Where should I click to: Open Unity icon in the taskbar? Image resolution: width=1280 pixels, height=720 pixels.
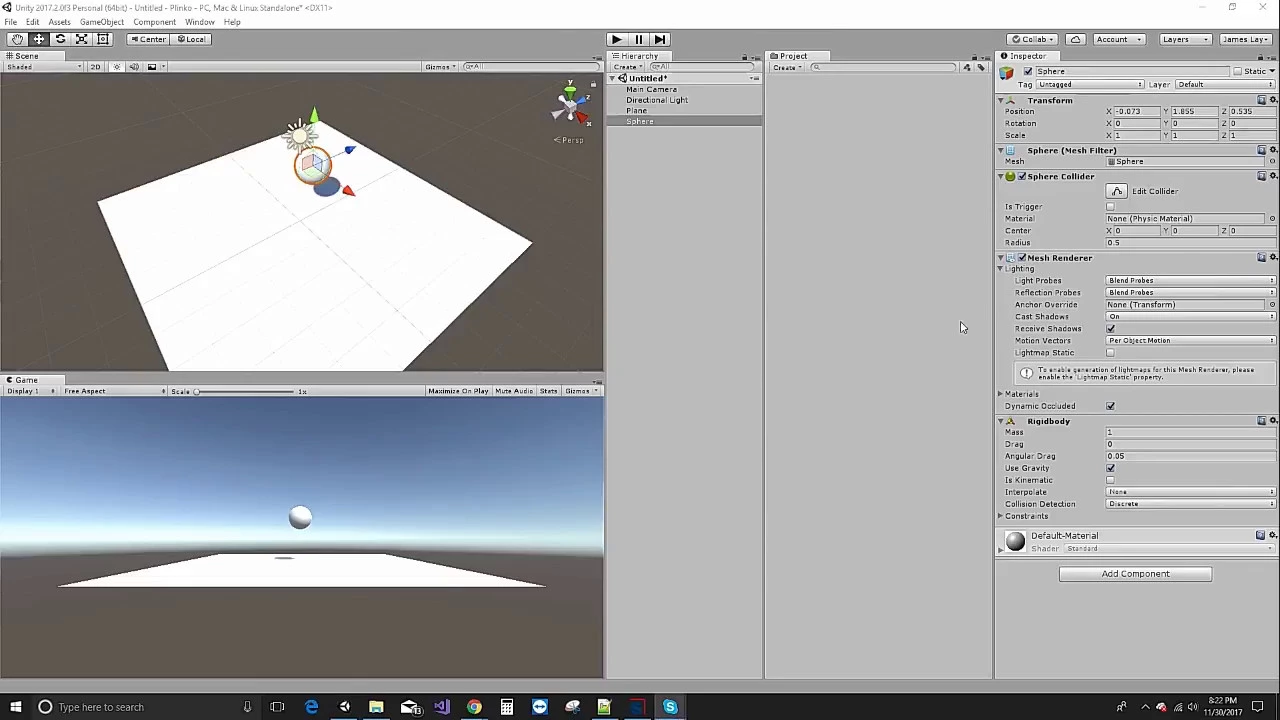pyautogui.click(x=344, y=707)
